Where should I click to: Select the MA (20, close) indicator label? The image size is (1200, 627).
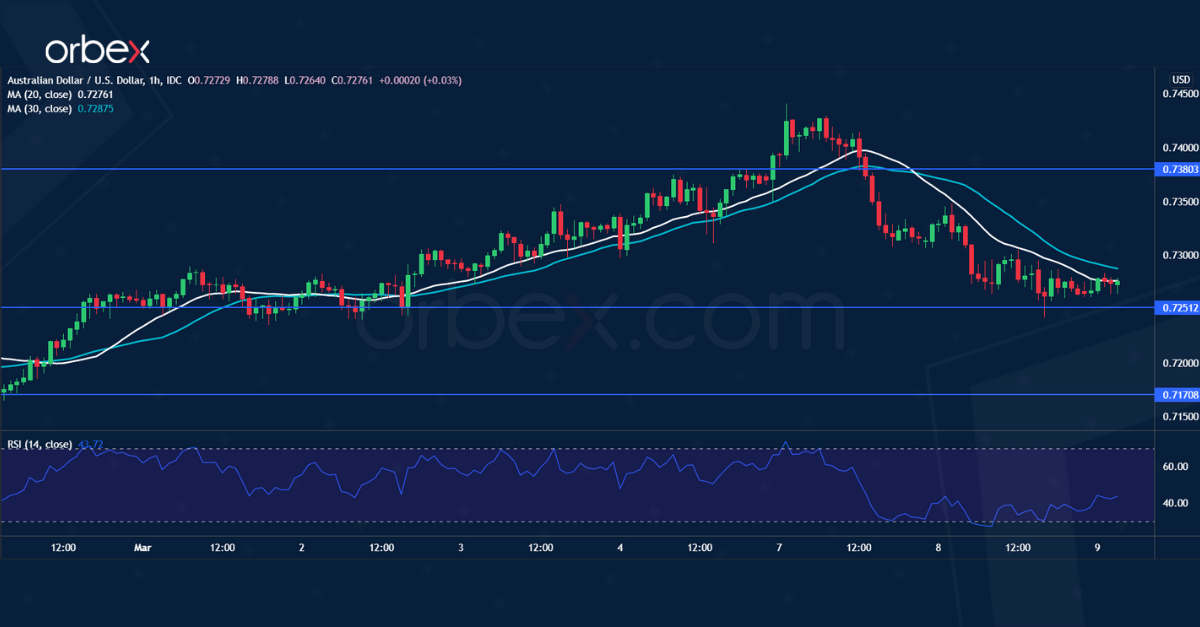tap(40, 94)
